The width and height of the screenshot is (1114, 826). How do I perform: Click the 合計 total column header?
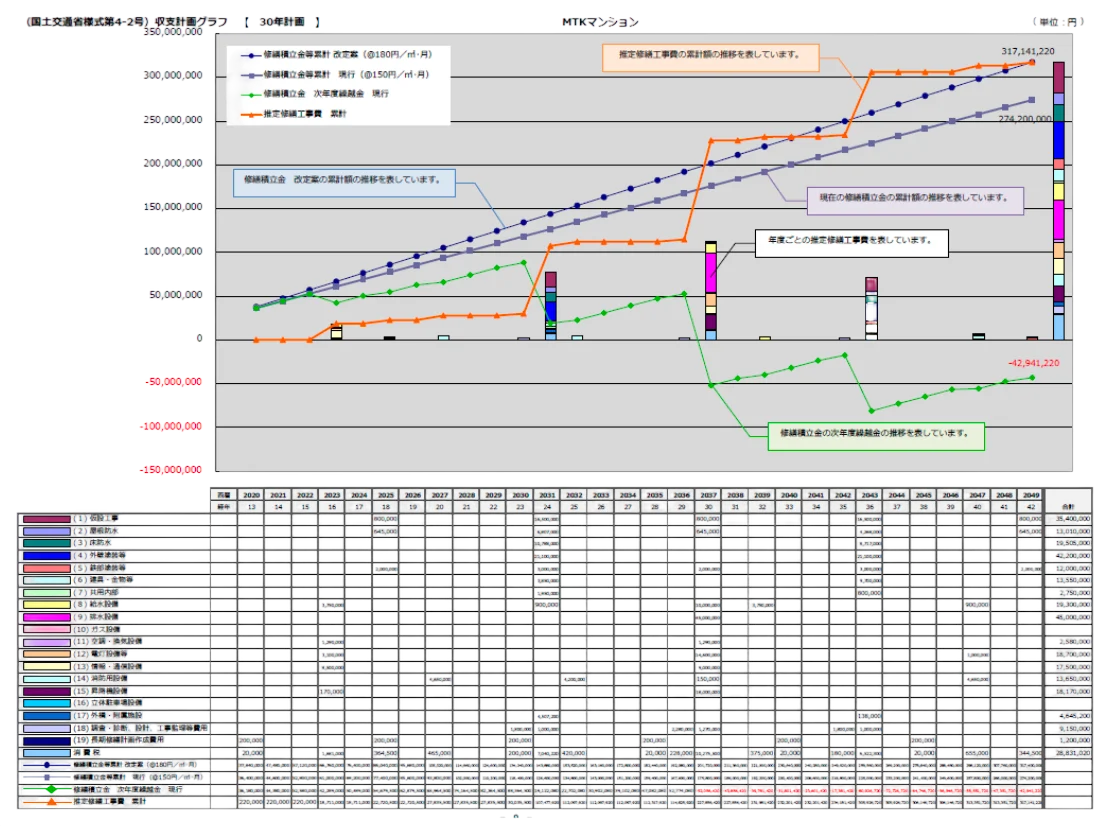1068,507
